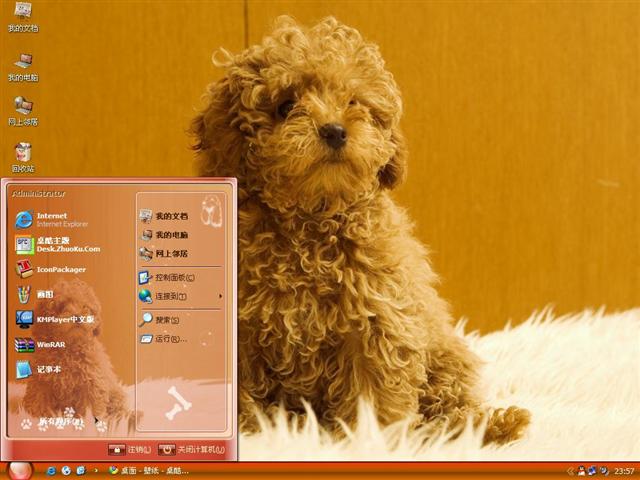This screenshot has width=640, height=480.
Task: Click the 23:57 taskbar clock
Action: point(624,471)
